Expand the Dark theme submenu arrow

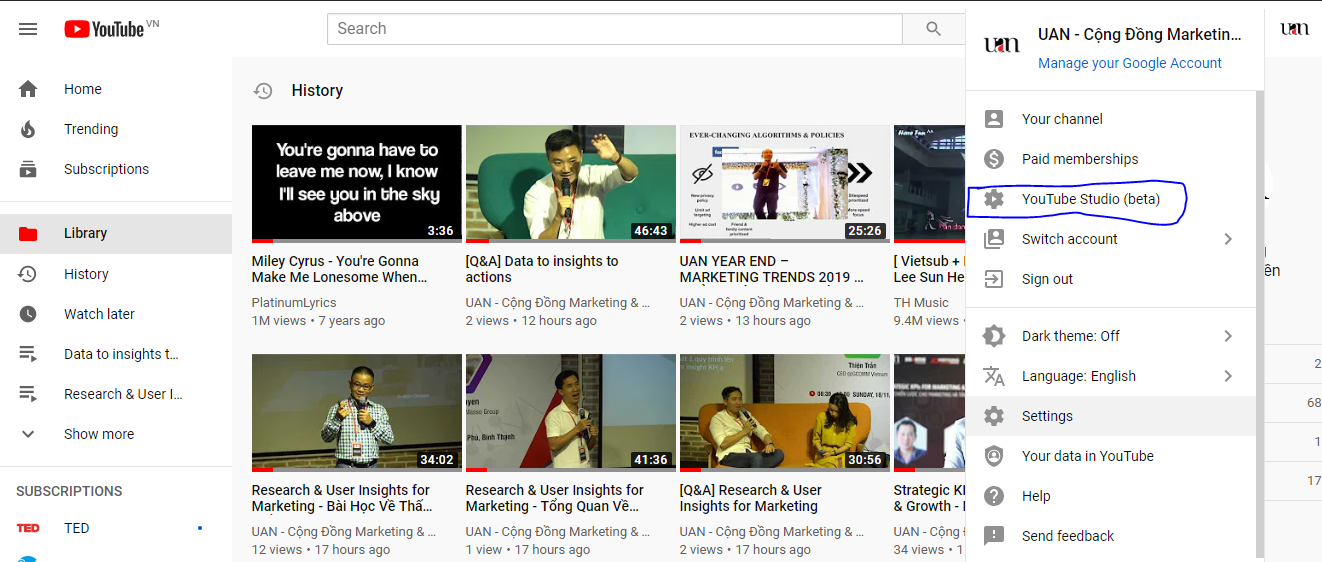(1228, 336)
